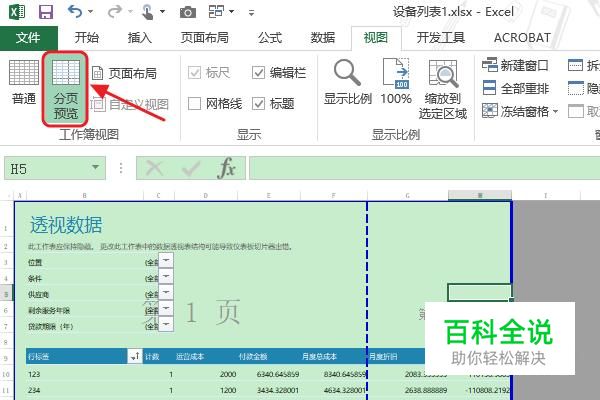Viewport: 600px width, 400px height.
Task: Click the cell containing 234
Action: [84, 390]
